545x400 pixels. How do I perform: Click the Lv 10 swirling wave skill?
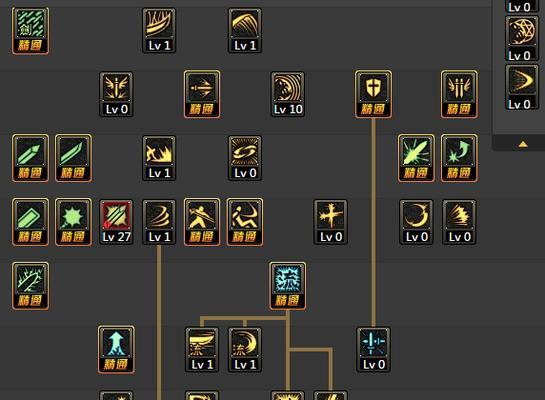click(x=288, y=94)
